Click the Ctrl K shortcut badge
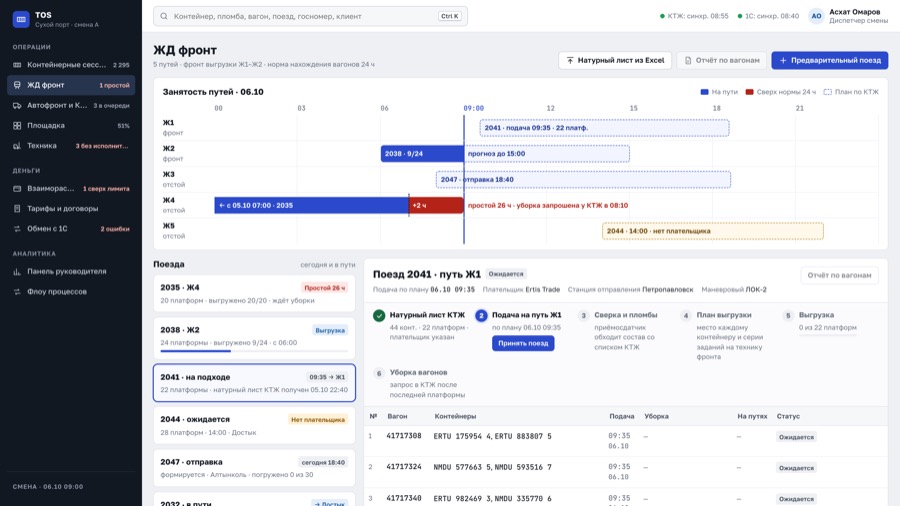 point(449,16)
